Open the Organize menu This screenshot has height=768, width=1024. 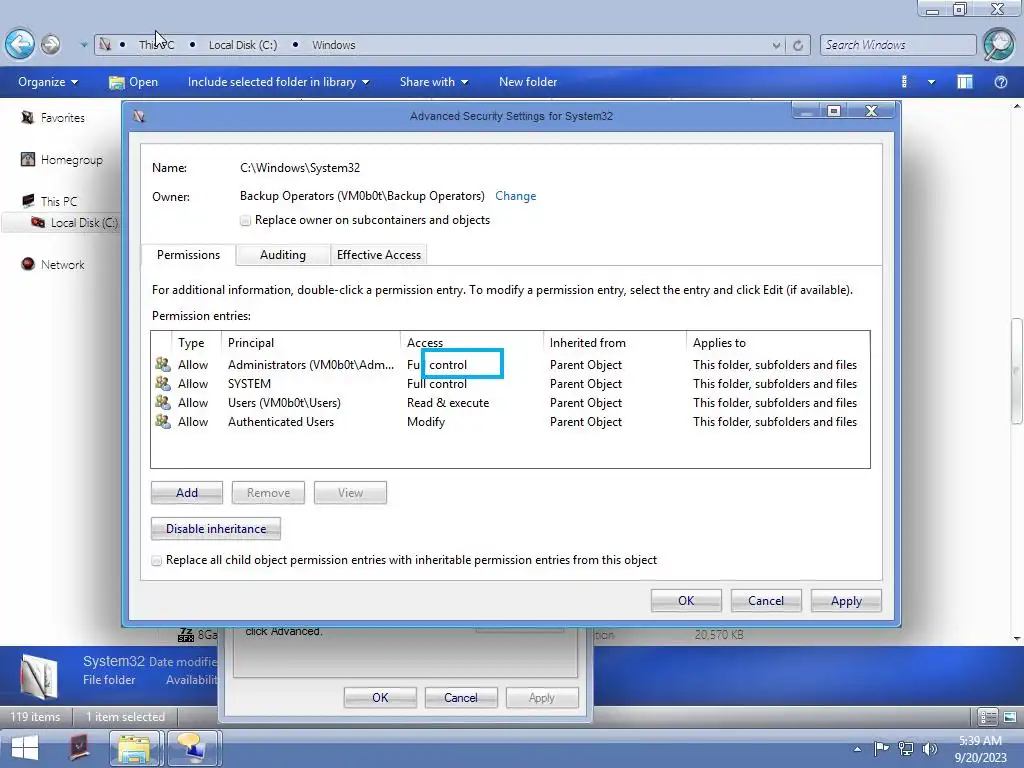pos(48,82)
